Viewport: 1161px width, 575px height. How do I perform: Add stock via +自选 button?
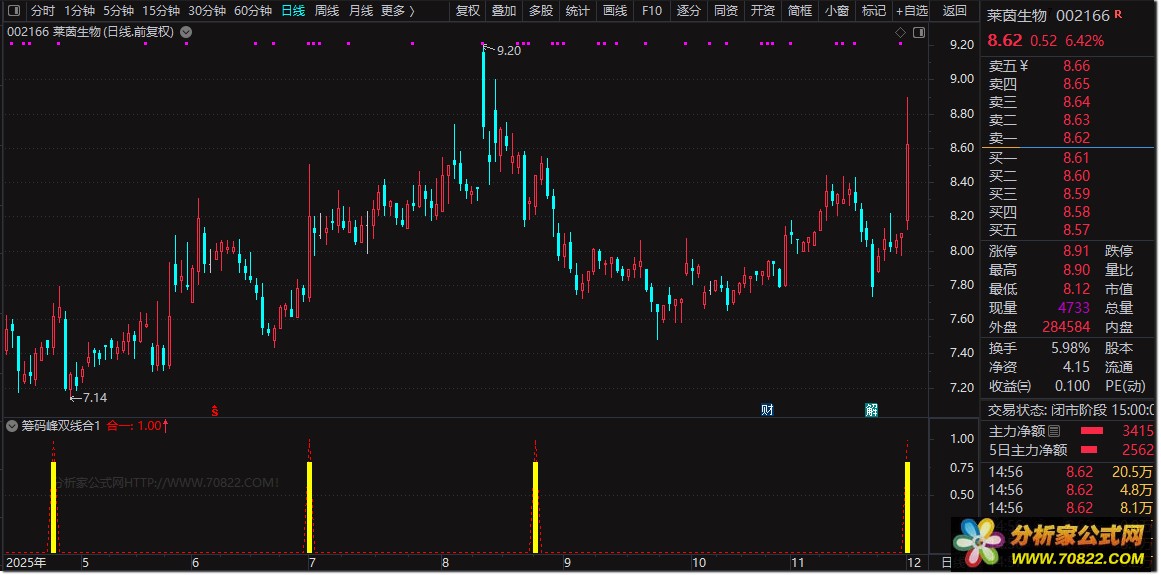click(911, 11)
